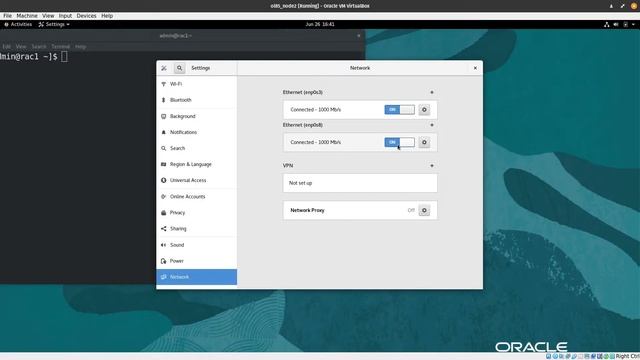Screen dimensions: 640x360
Task: Open the clock calendar in top bar
Action: (x=320, y=24)
